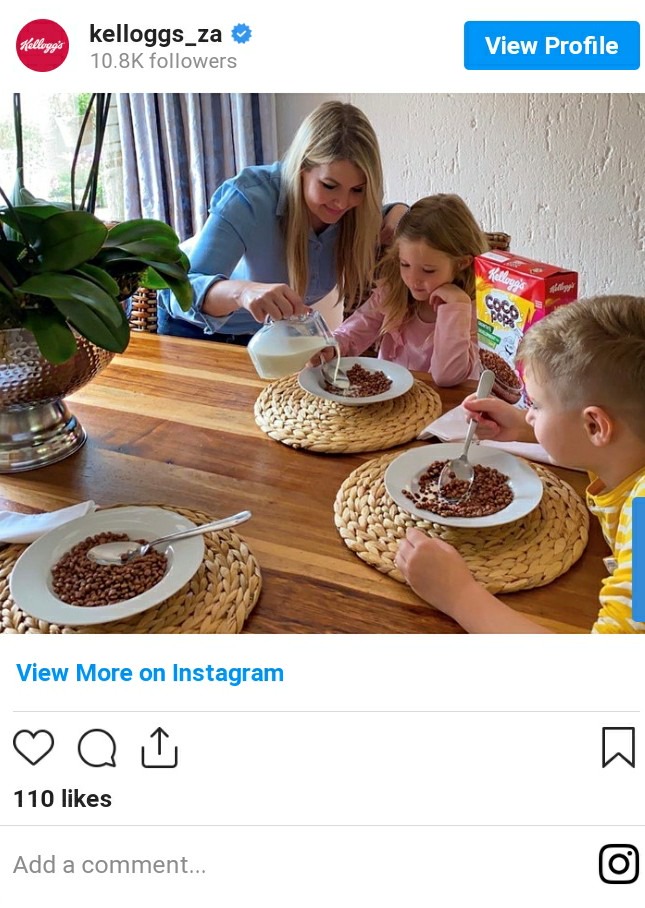Open the kelloggs_za username link
Image resolution: width=645 pixels, height=908 pixels.
coord(155,34)
